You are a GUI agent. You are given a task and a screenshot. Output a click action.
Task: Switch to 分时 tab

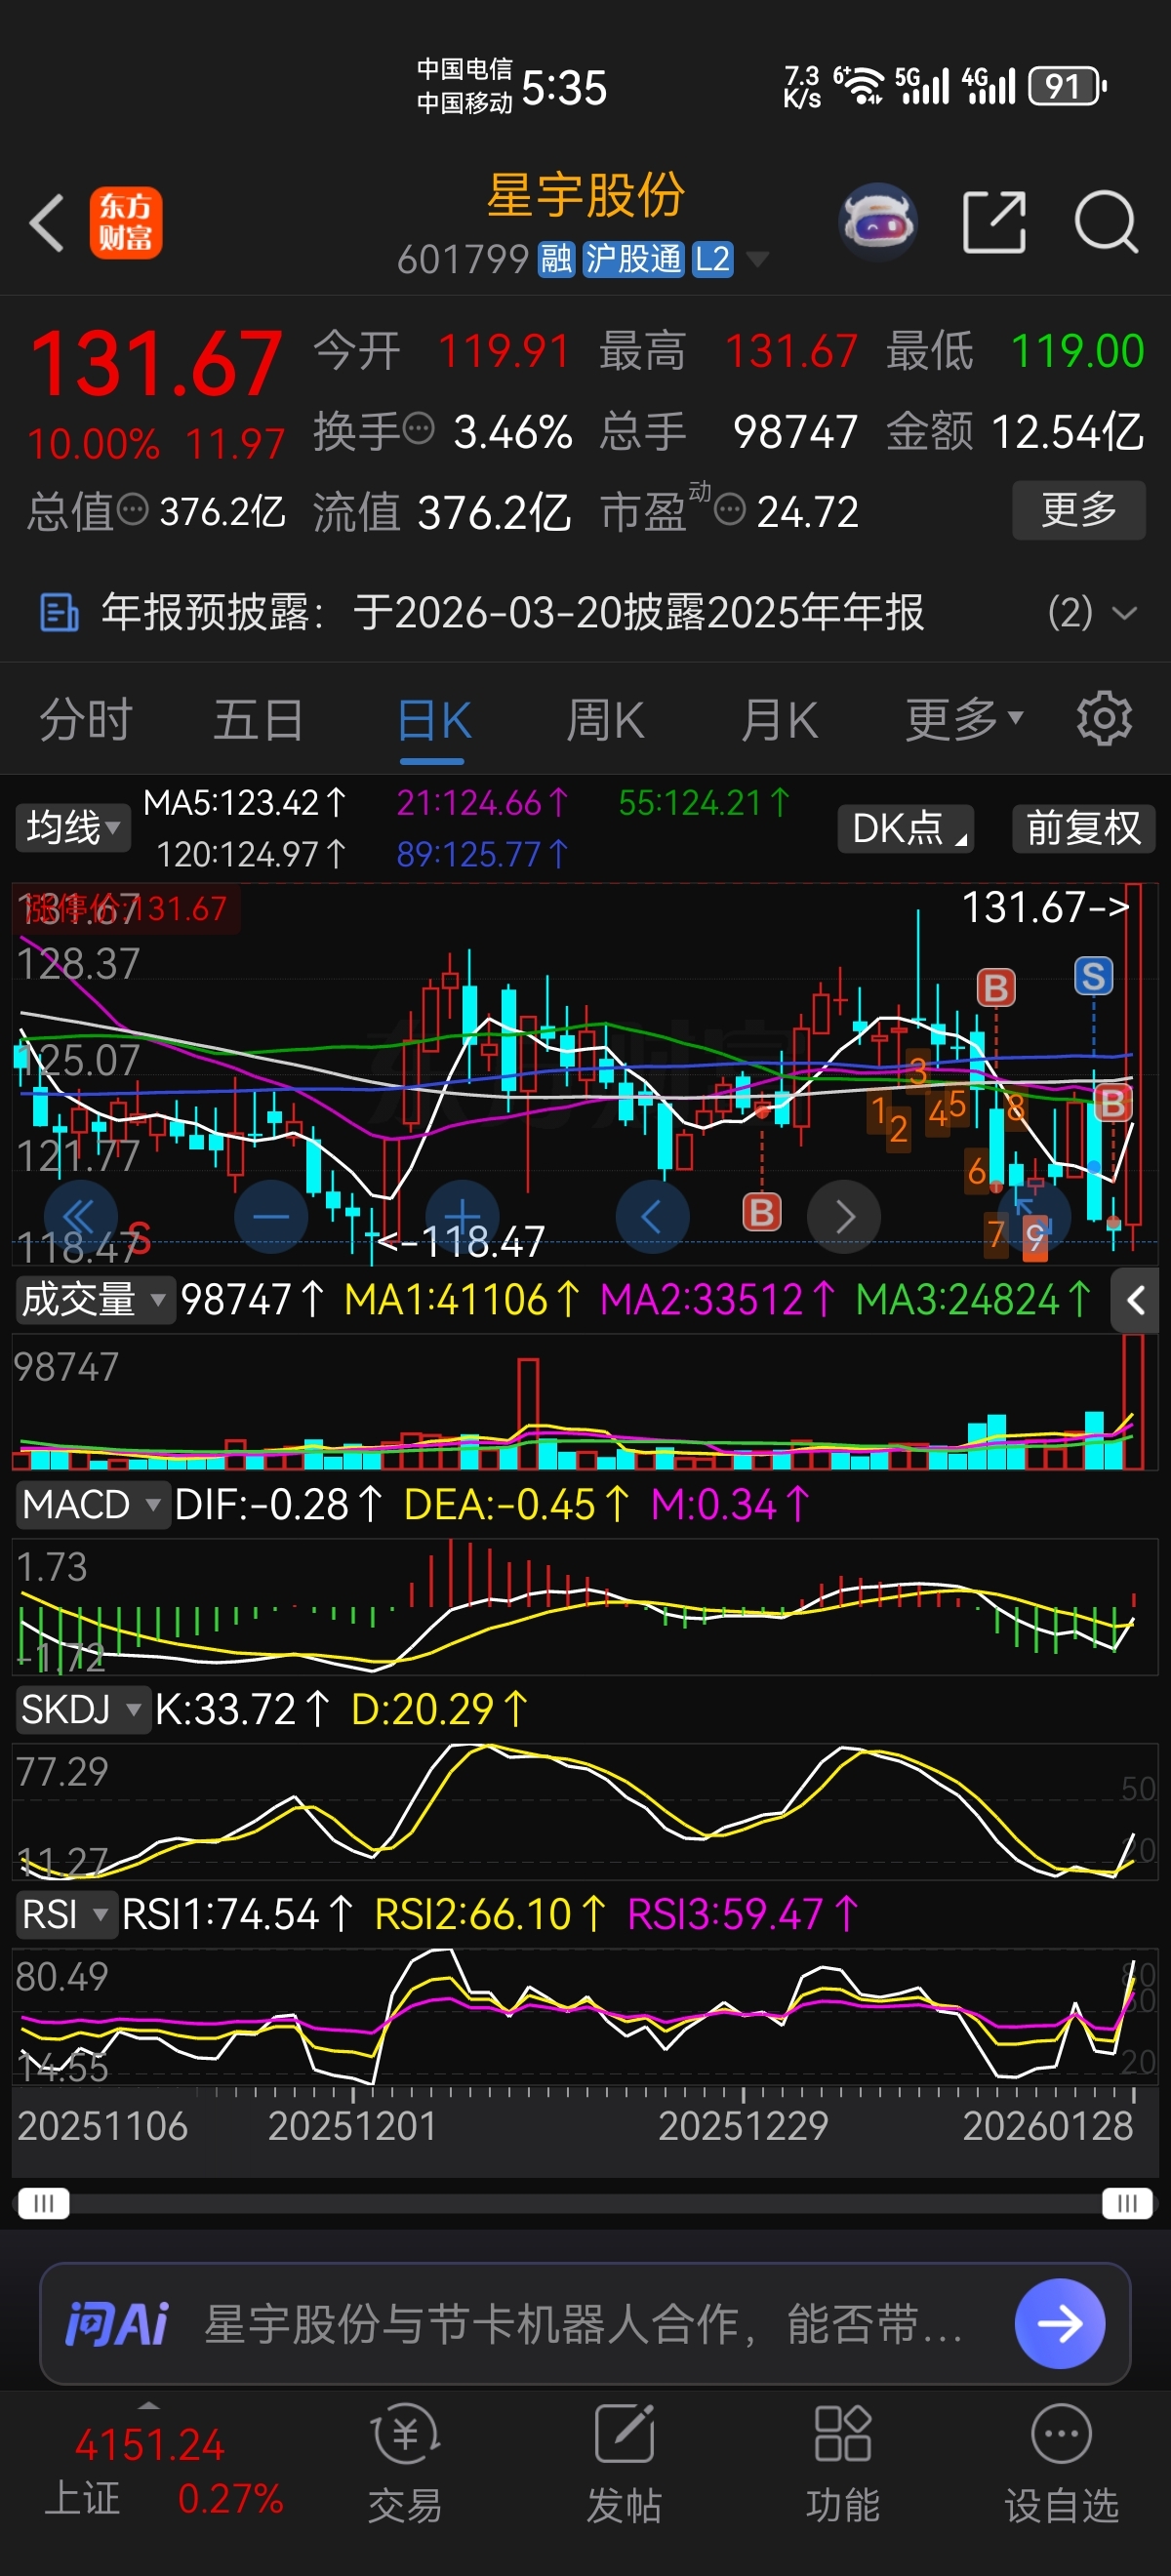(85, 719)
